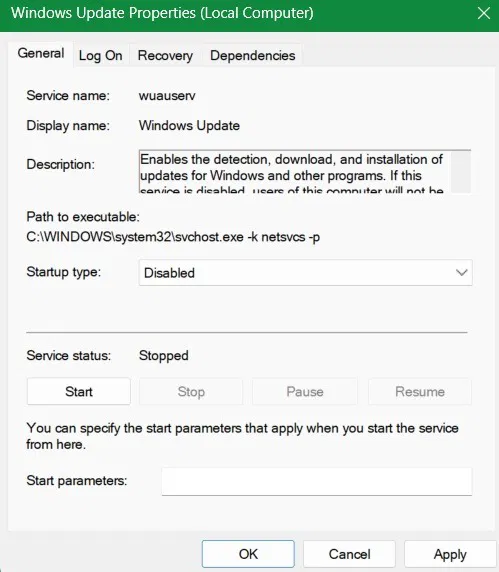Viewport: 499px width, 572px height.
Task: Switch to the Recovery tab
Action: (165, 55)
